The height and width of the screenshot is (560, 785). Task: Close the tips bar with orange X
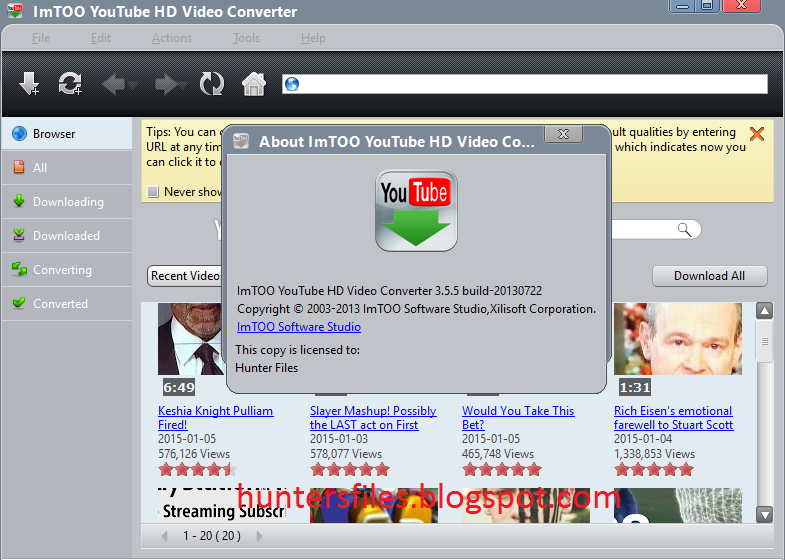(x=756, y=134)
